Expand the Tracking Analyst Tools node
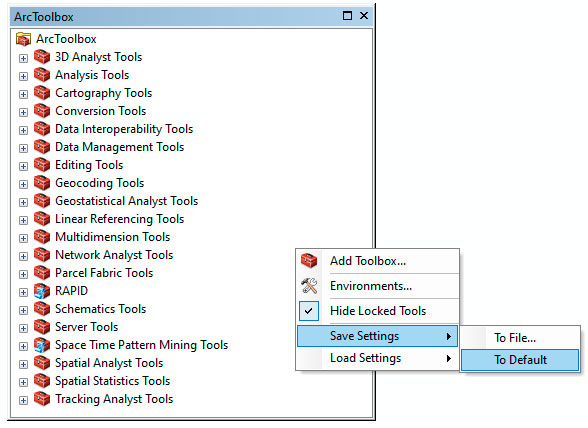 pyautogui.click(x=23, y=401)
